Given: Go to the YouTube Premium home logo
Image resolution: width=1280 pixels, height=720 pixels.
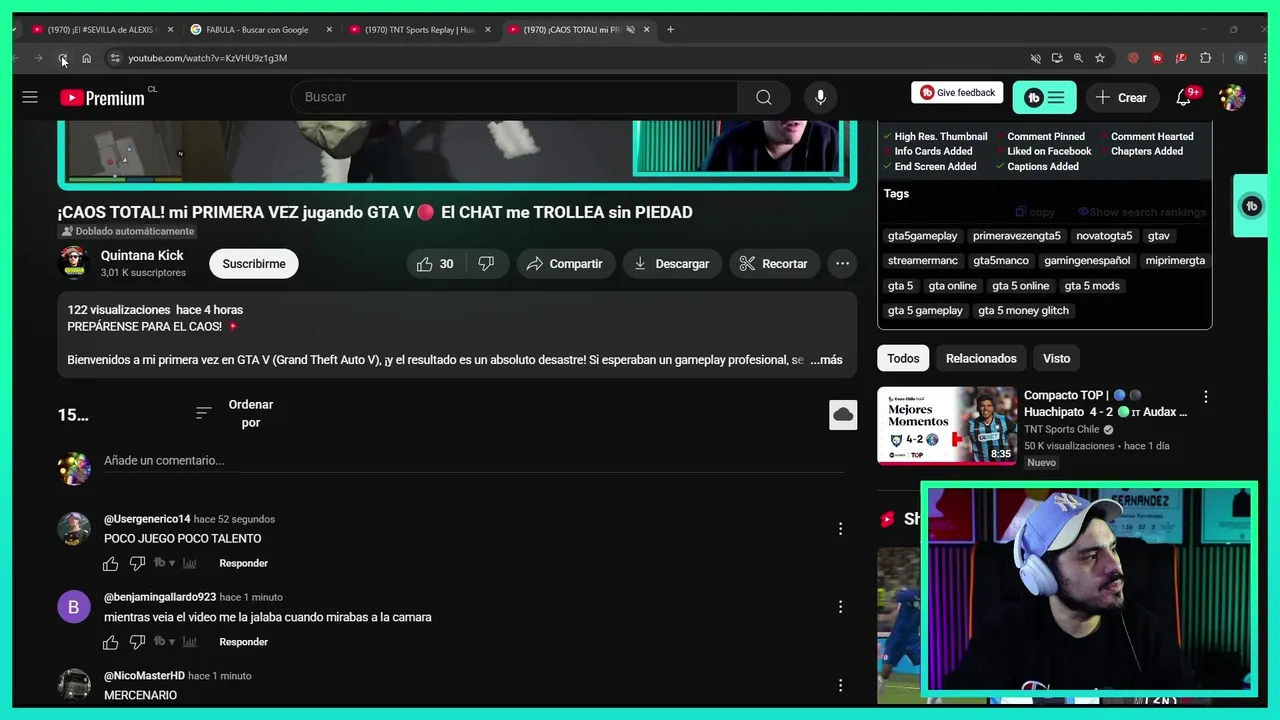Looking at the screenshot, I should (102, 97).
